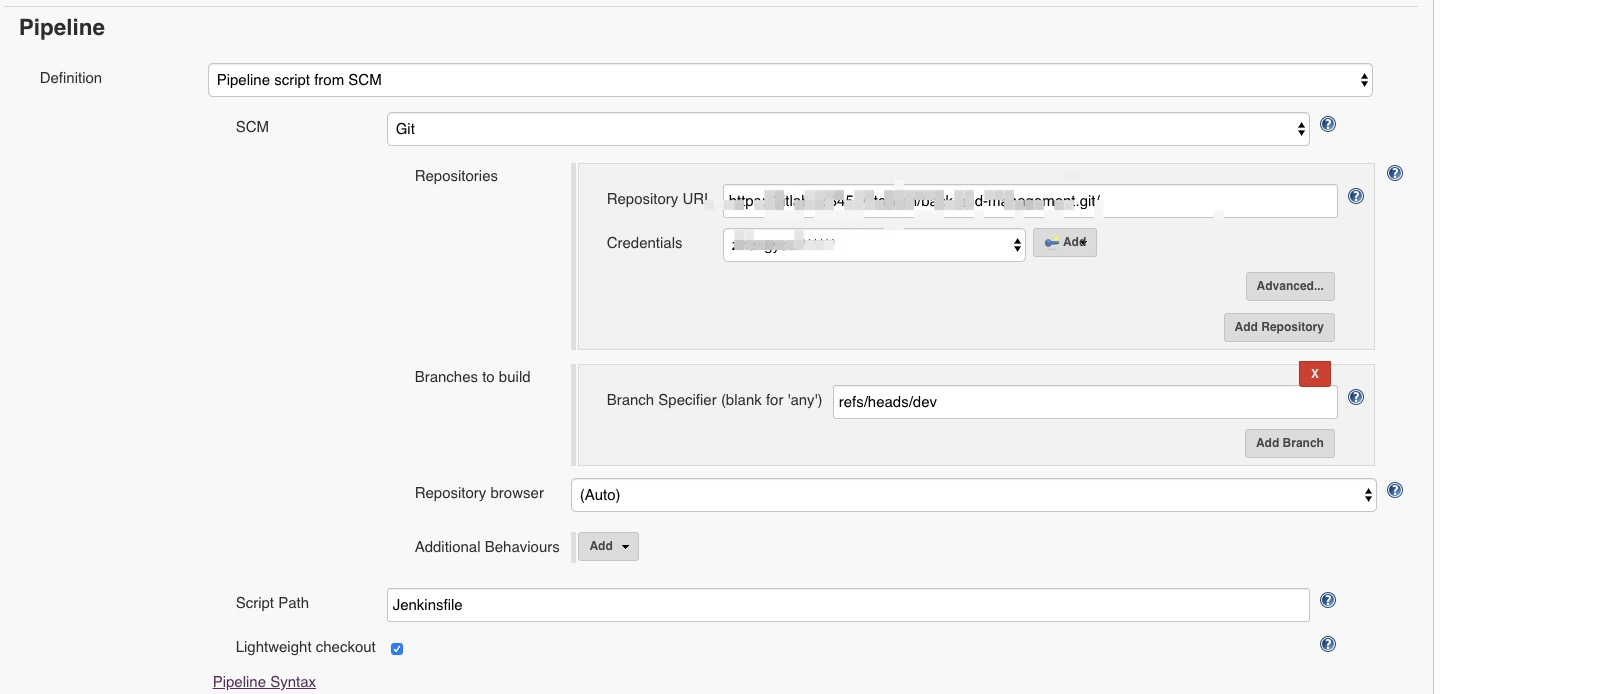This screenshot has width=1611, height=694.
Task: Open the Credentials dropdown
Action: (874, 245)
